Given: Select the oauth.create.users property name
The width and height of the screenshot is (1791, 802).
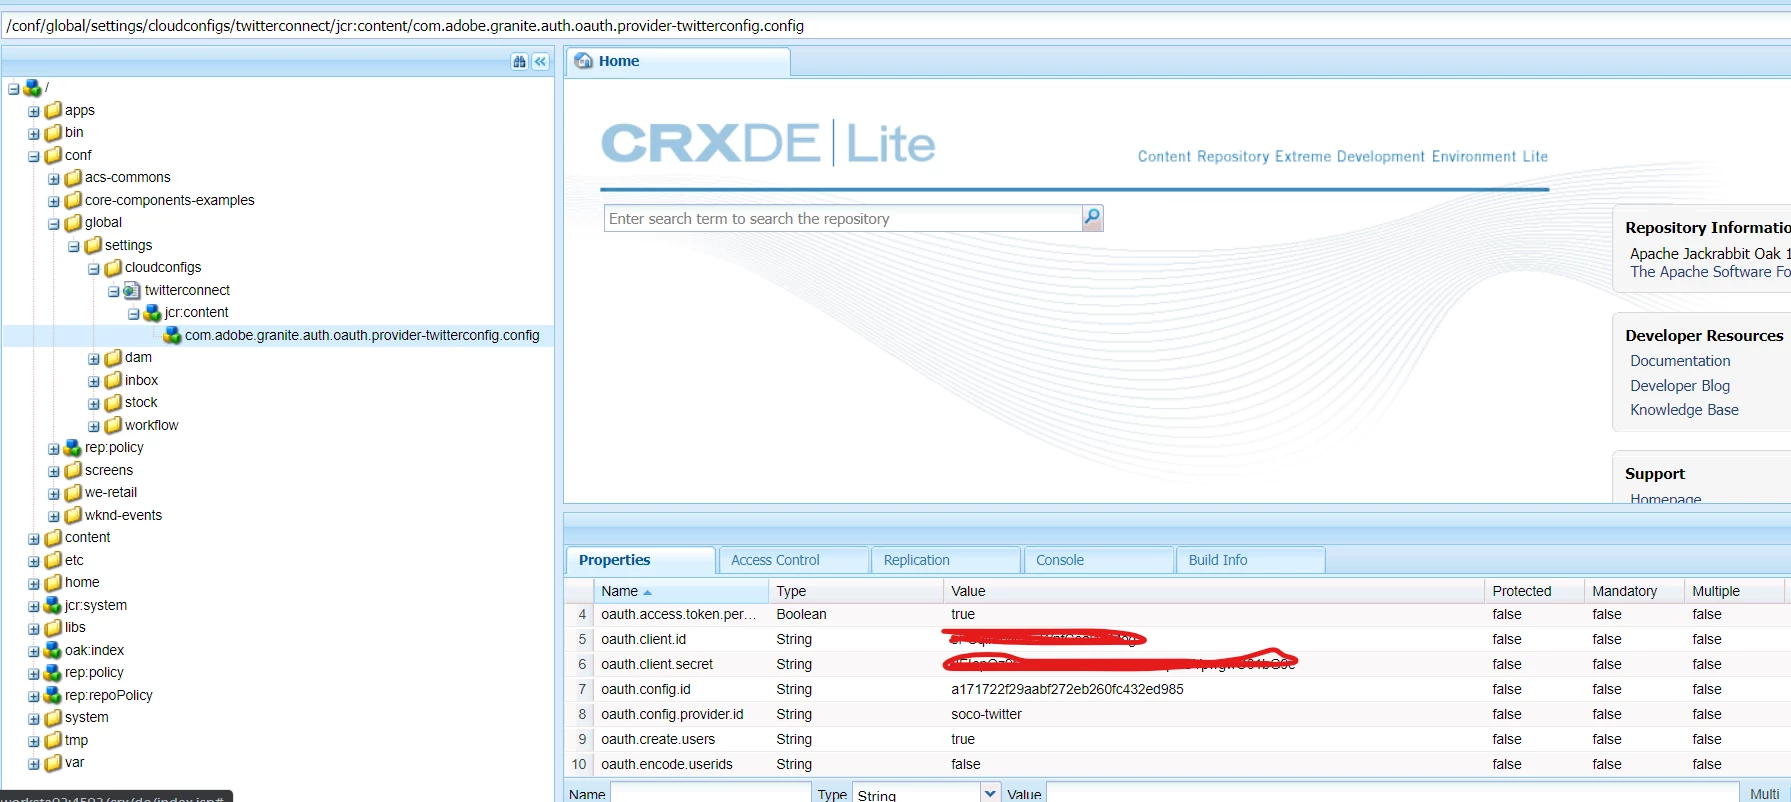Looking at the screenshot, I should [x=658, y=739].
